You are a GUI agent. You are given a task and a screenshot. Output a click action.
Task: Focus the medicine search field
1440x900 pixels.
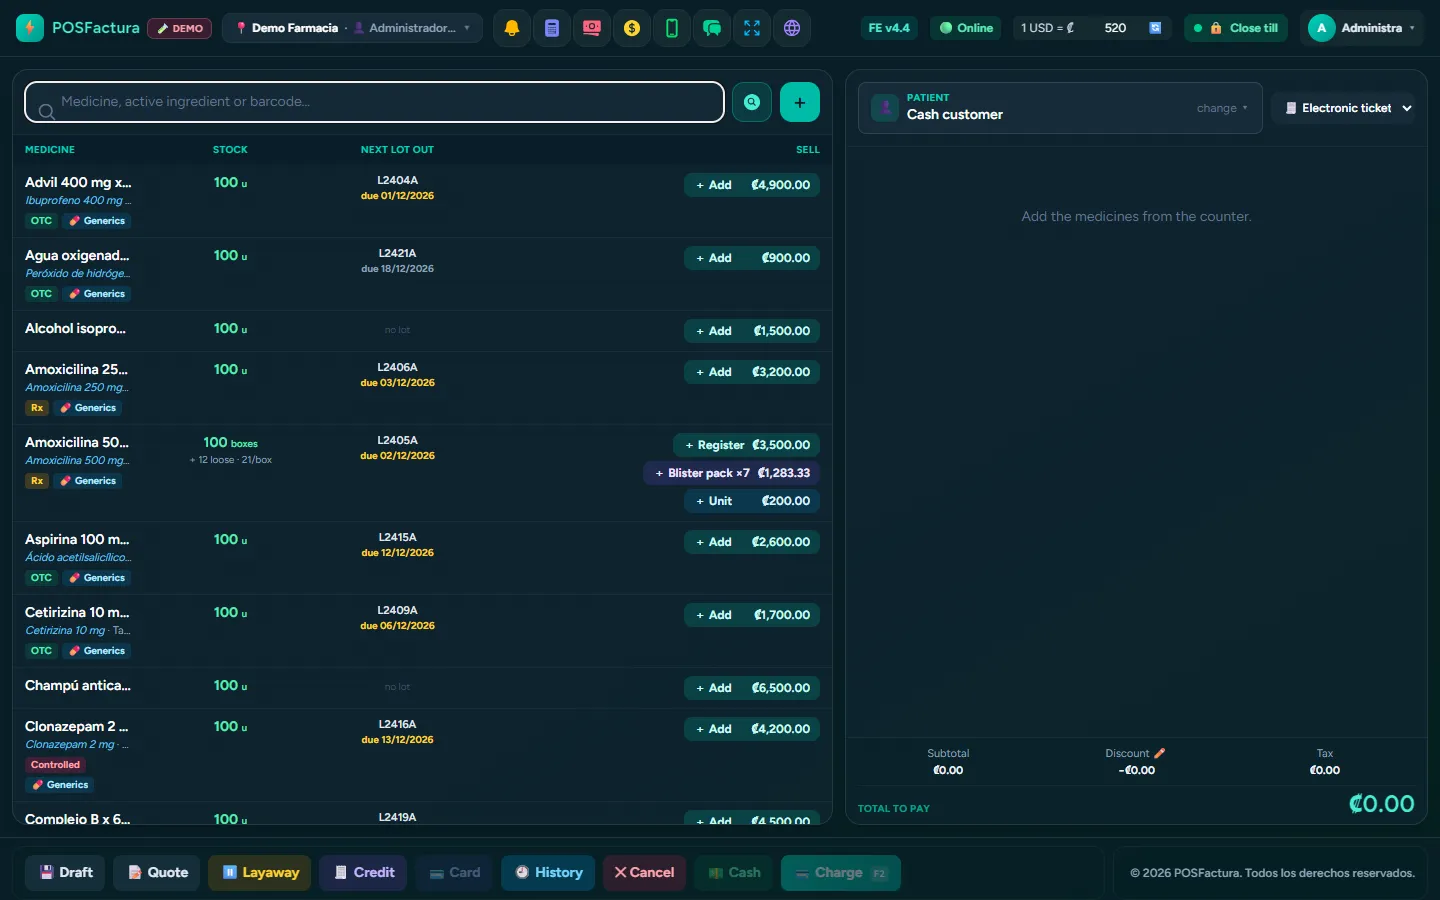[x=374, y=102]
